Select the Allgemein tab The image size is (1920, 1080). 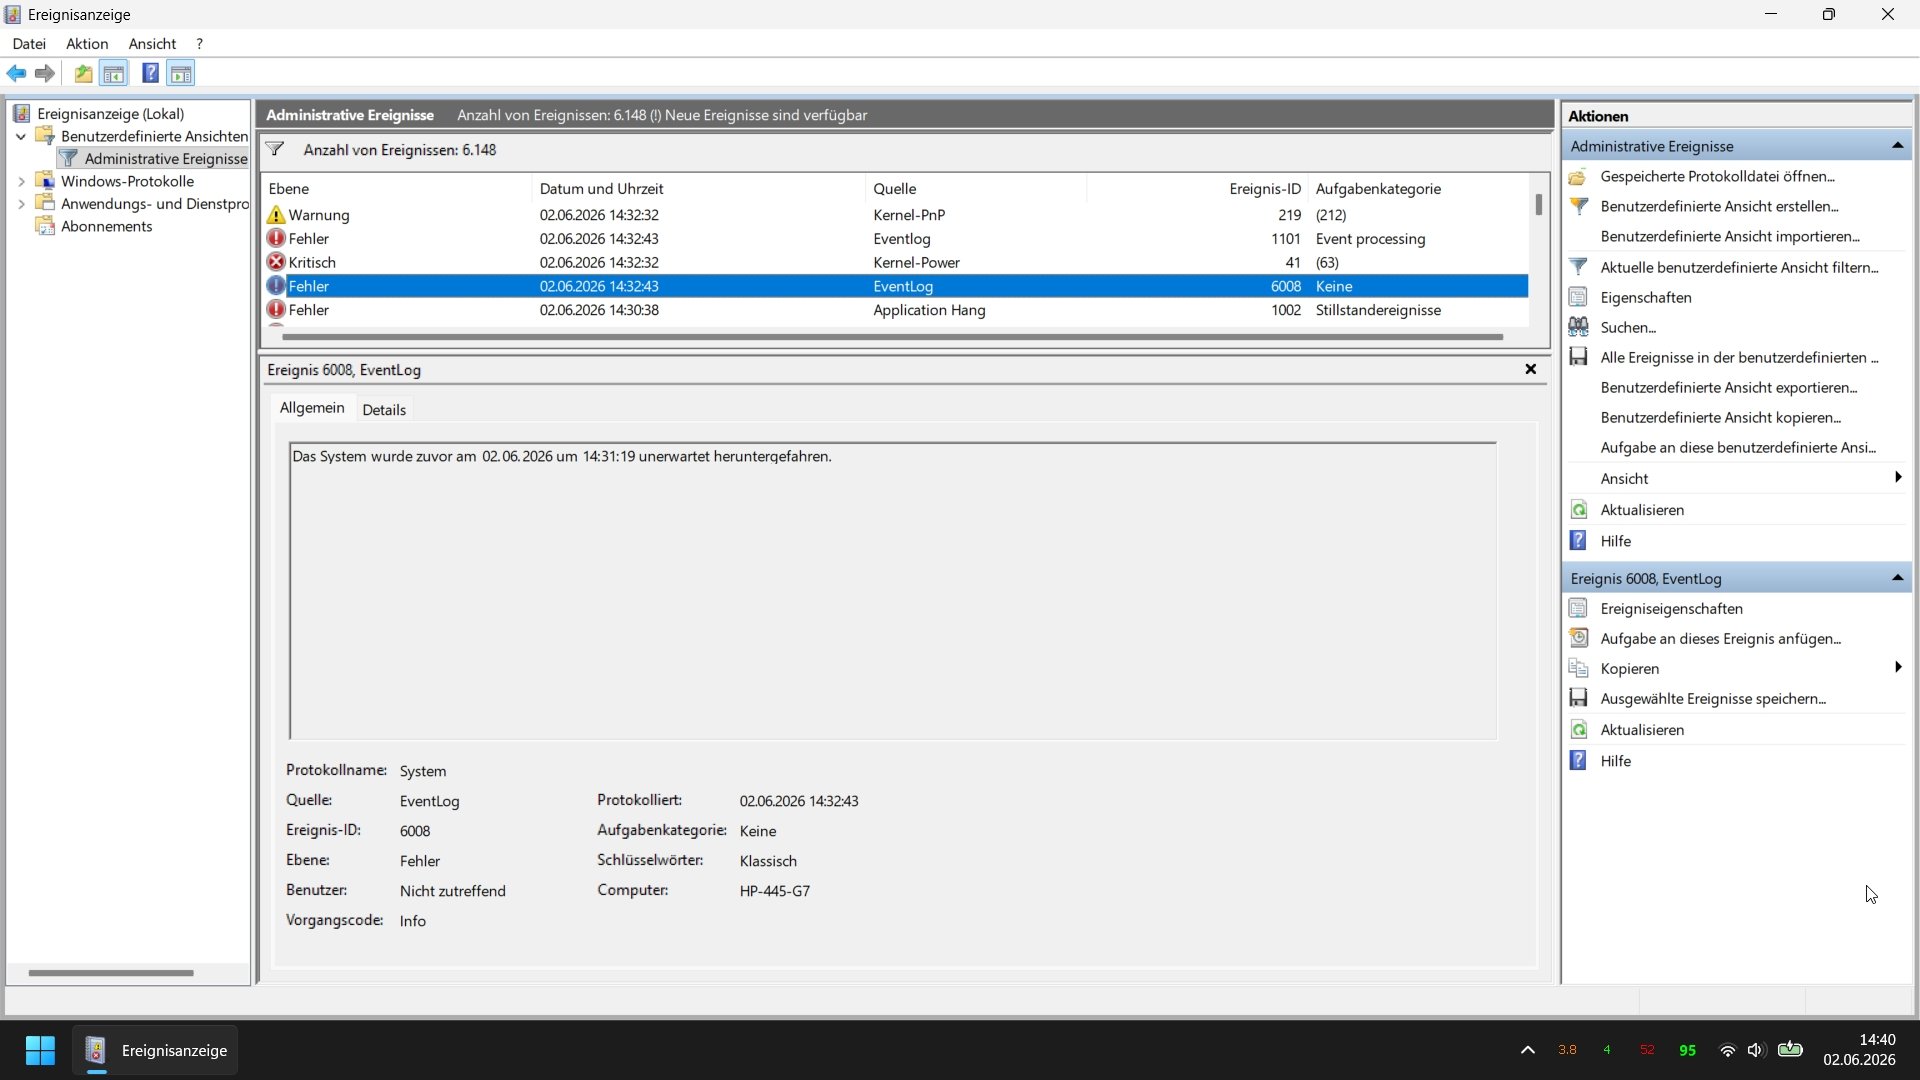[312, 408]
